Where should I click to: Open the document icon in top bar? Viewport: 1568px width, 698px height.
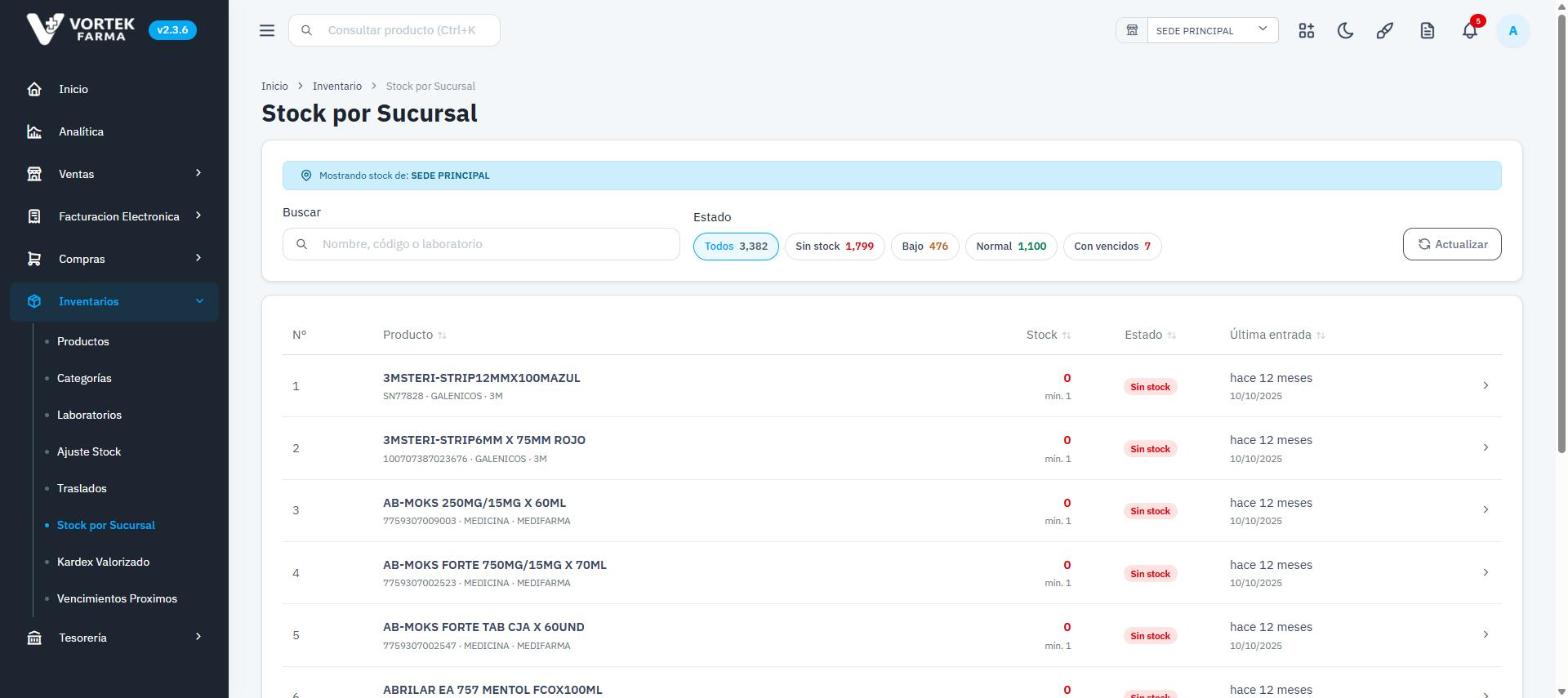pyautogui.click(x=1427, y=31)
